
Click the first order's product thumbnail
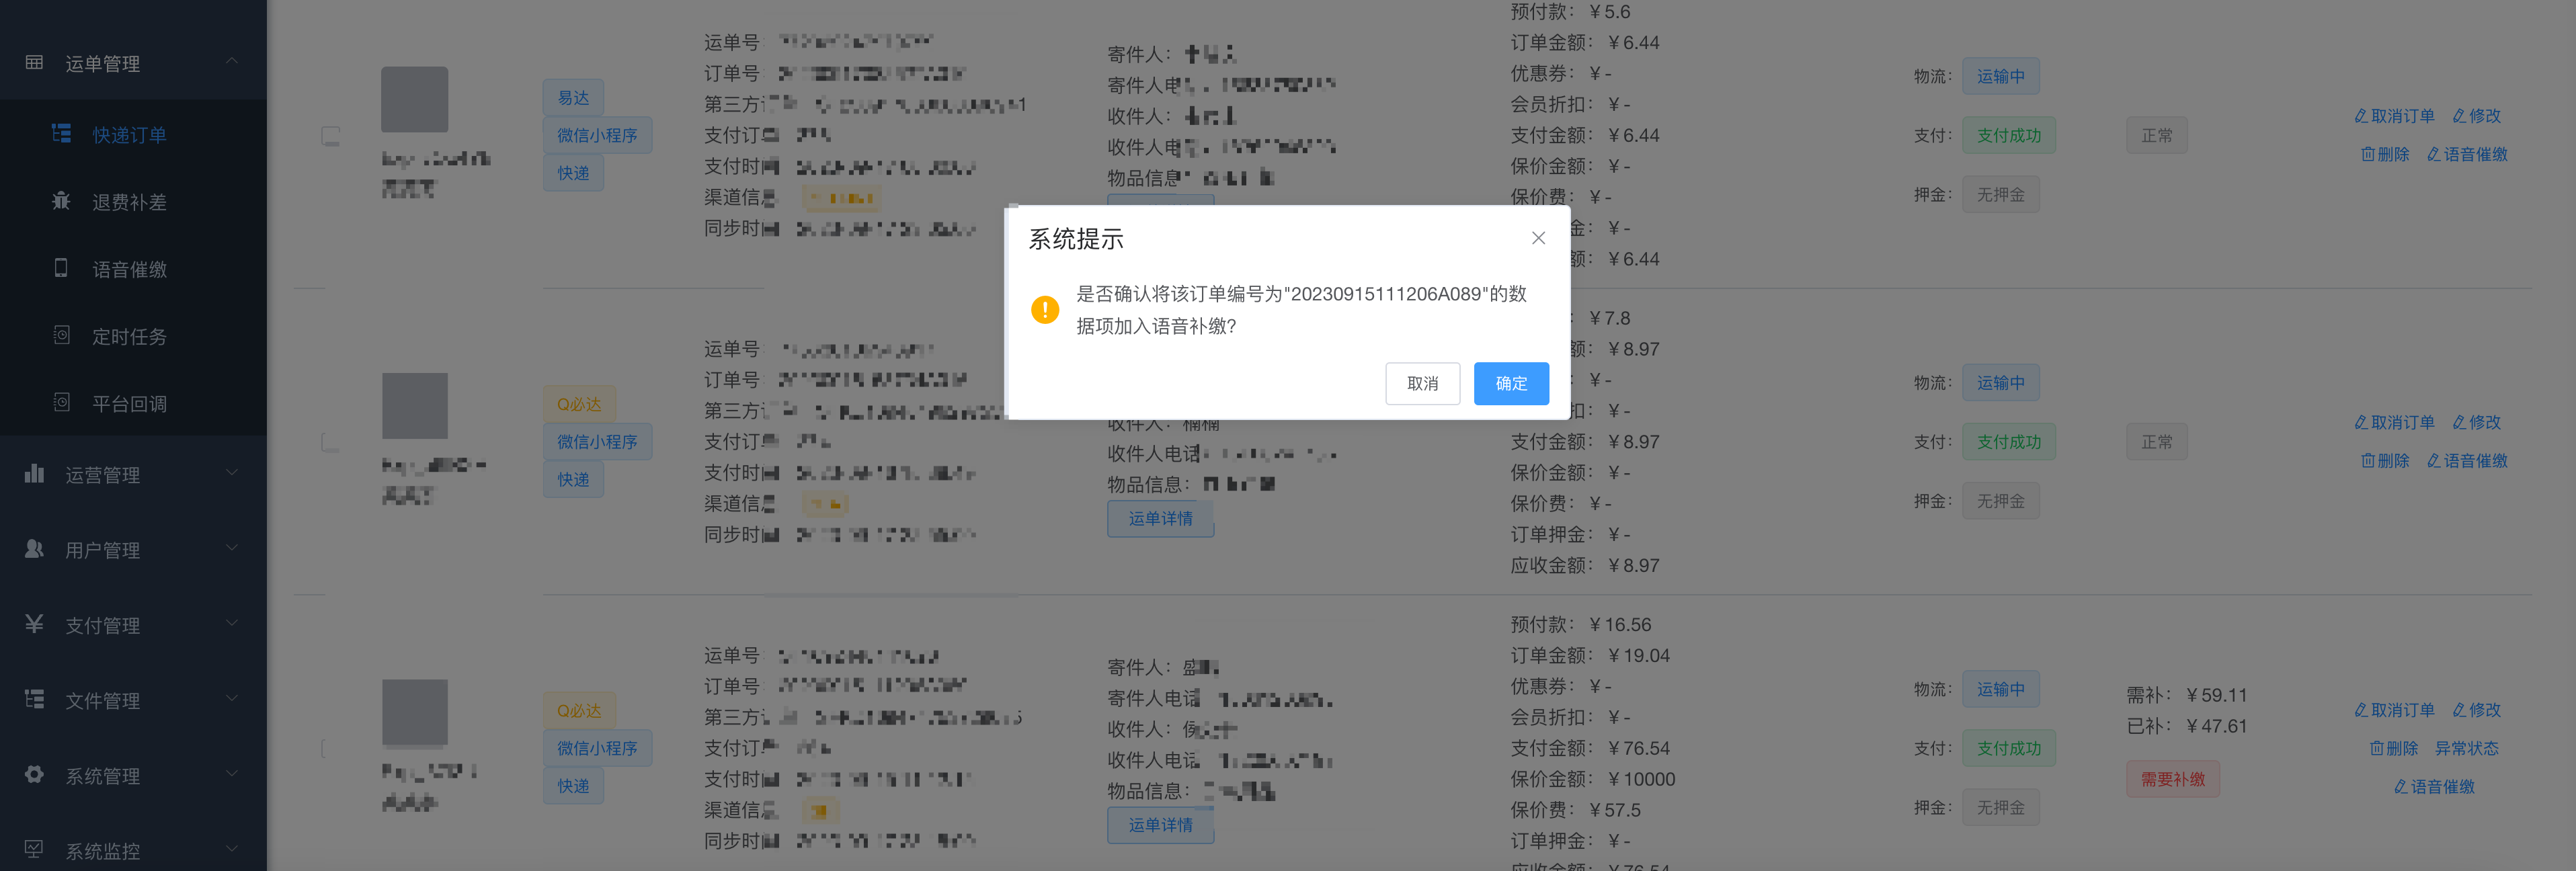(414, 99)
